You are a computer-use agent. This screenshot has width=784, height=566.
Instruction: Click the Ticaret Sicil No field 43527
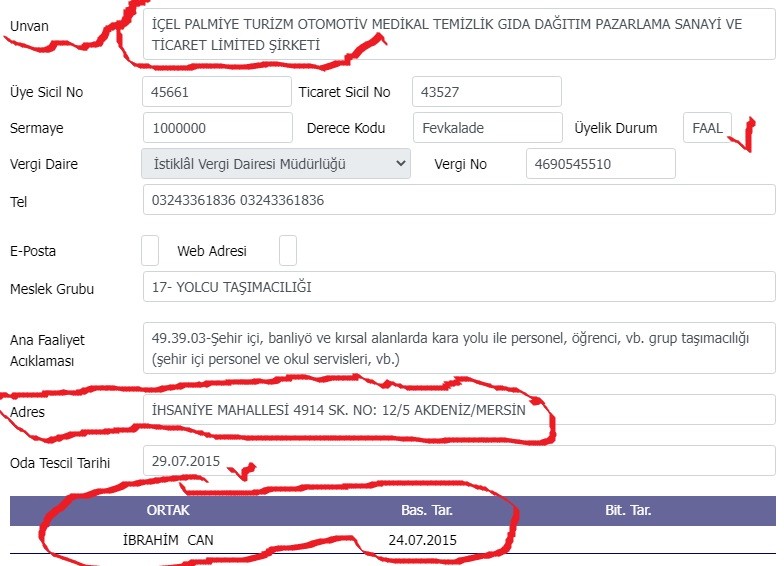(486, 92)
